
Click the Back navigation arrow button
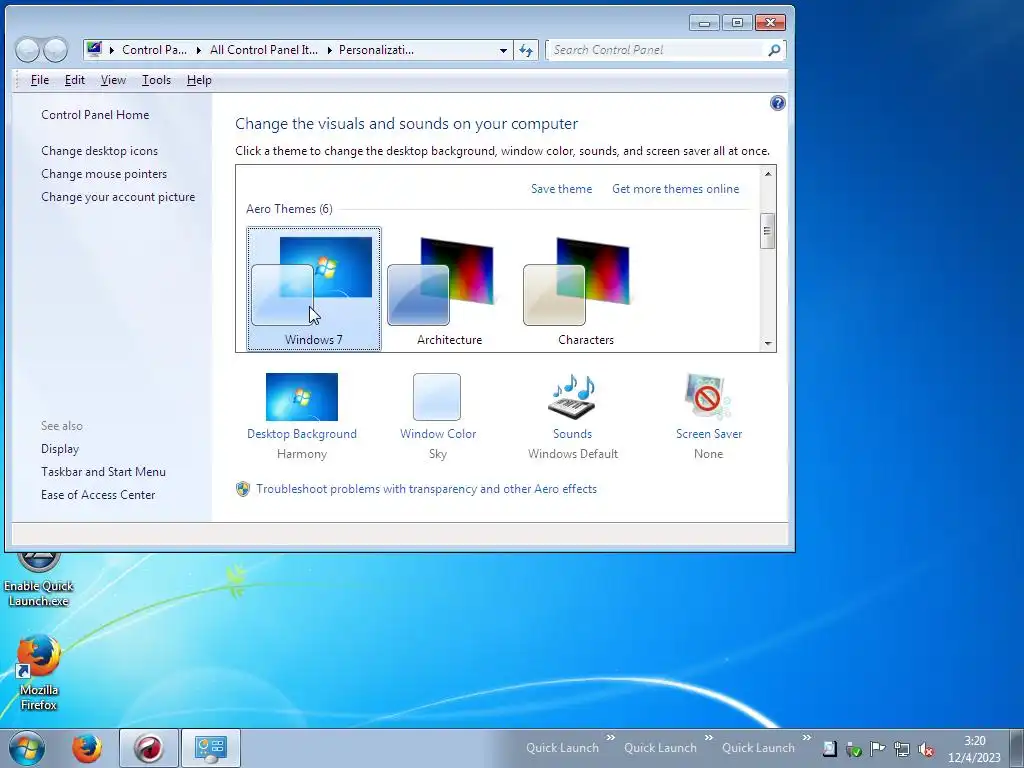pyautogui.click(x=27, y=50)
